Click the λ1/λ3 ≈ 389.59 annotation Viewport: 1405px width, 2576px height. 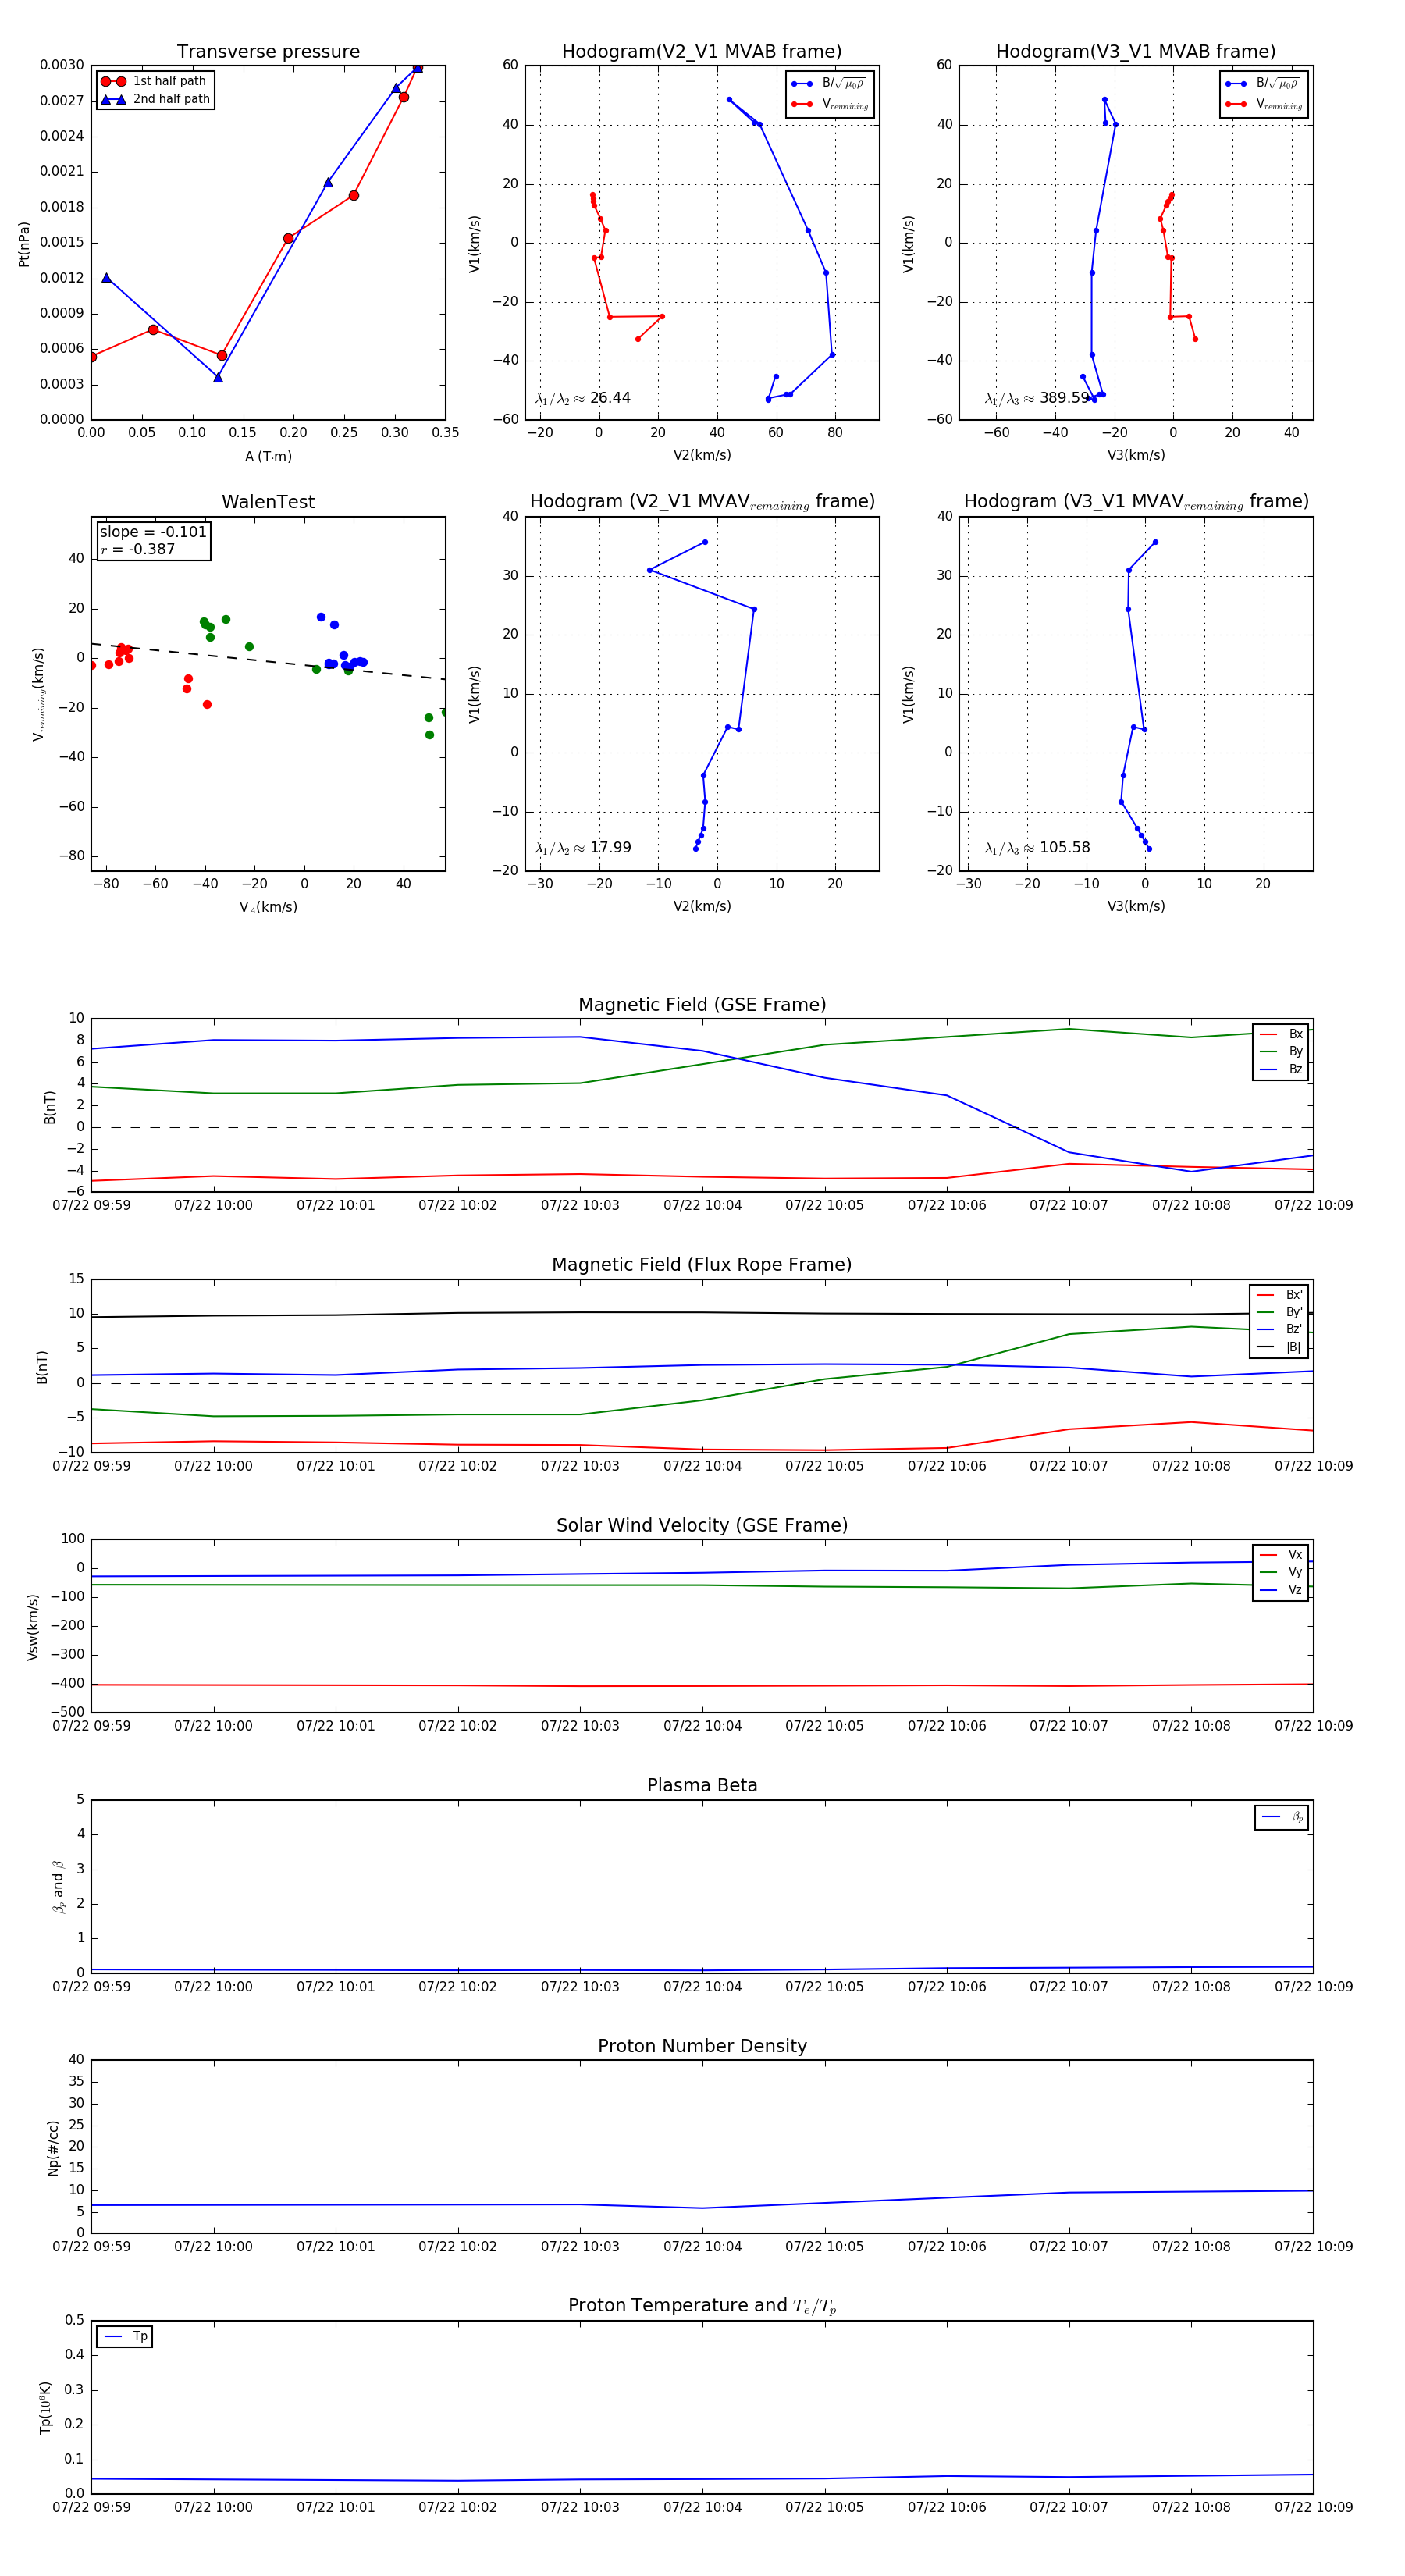click(1037, 398)
